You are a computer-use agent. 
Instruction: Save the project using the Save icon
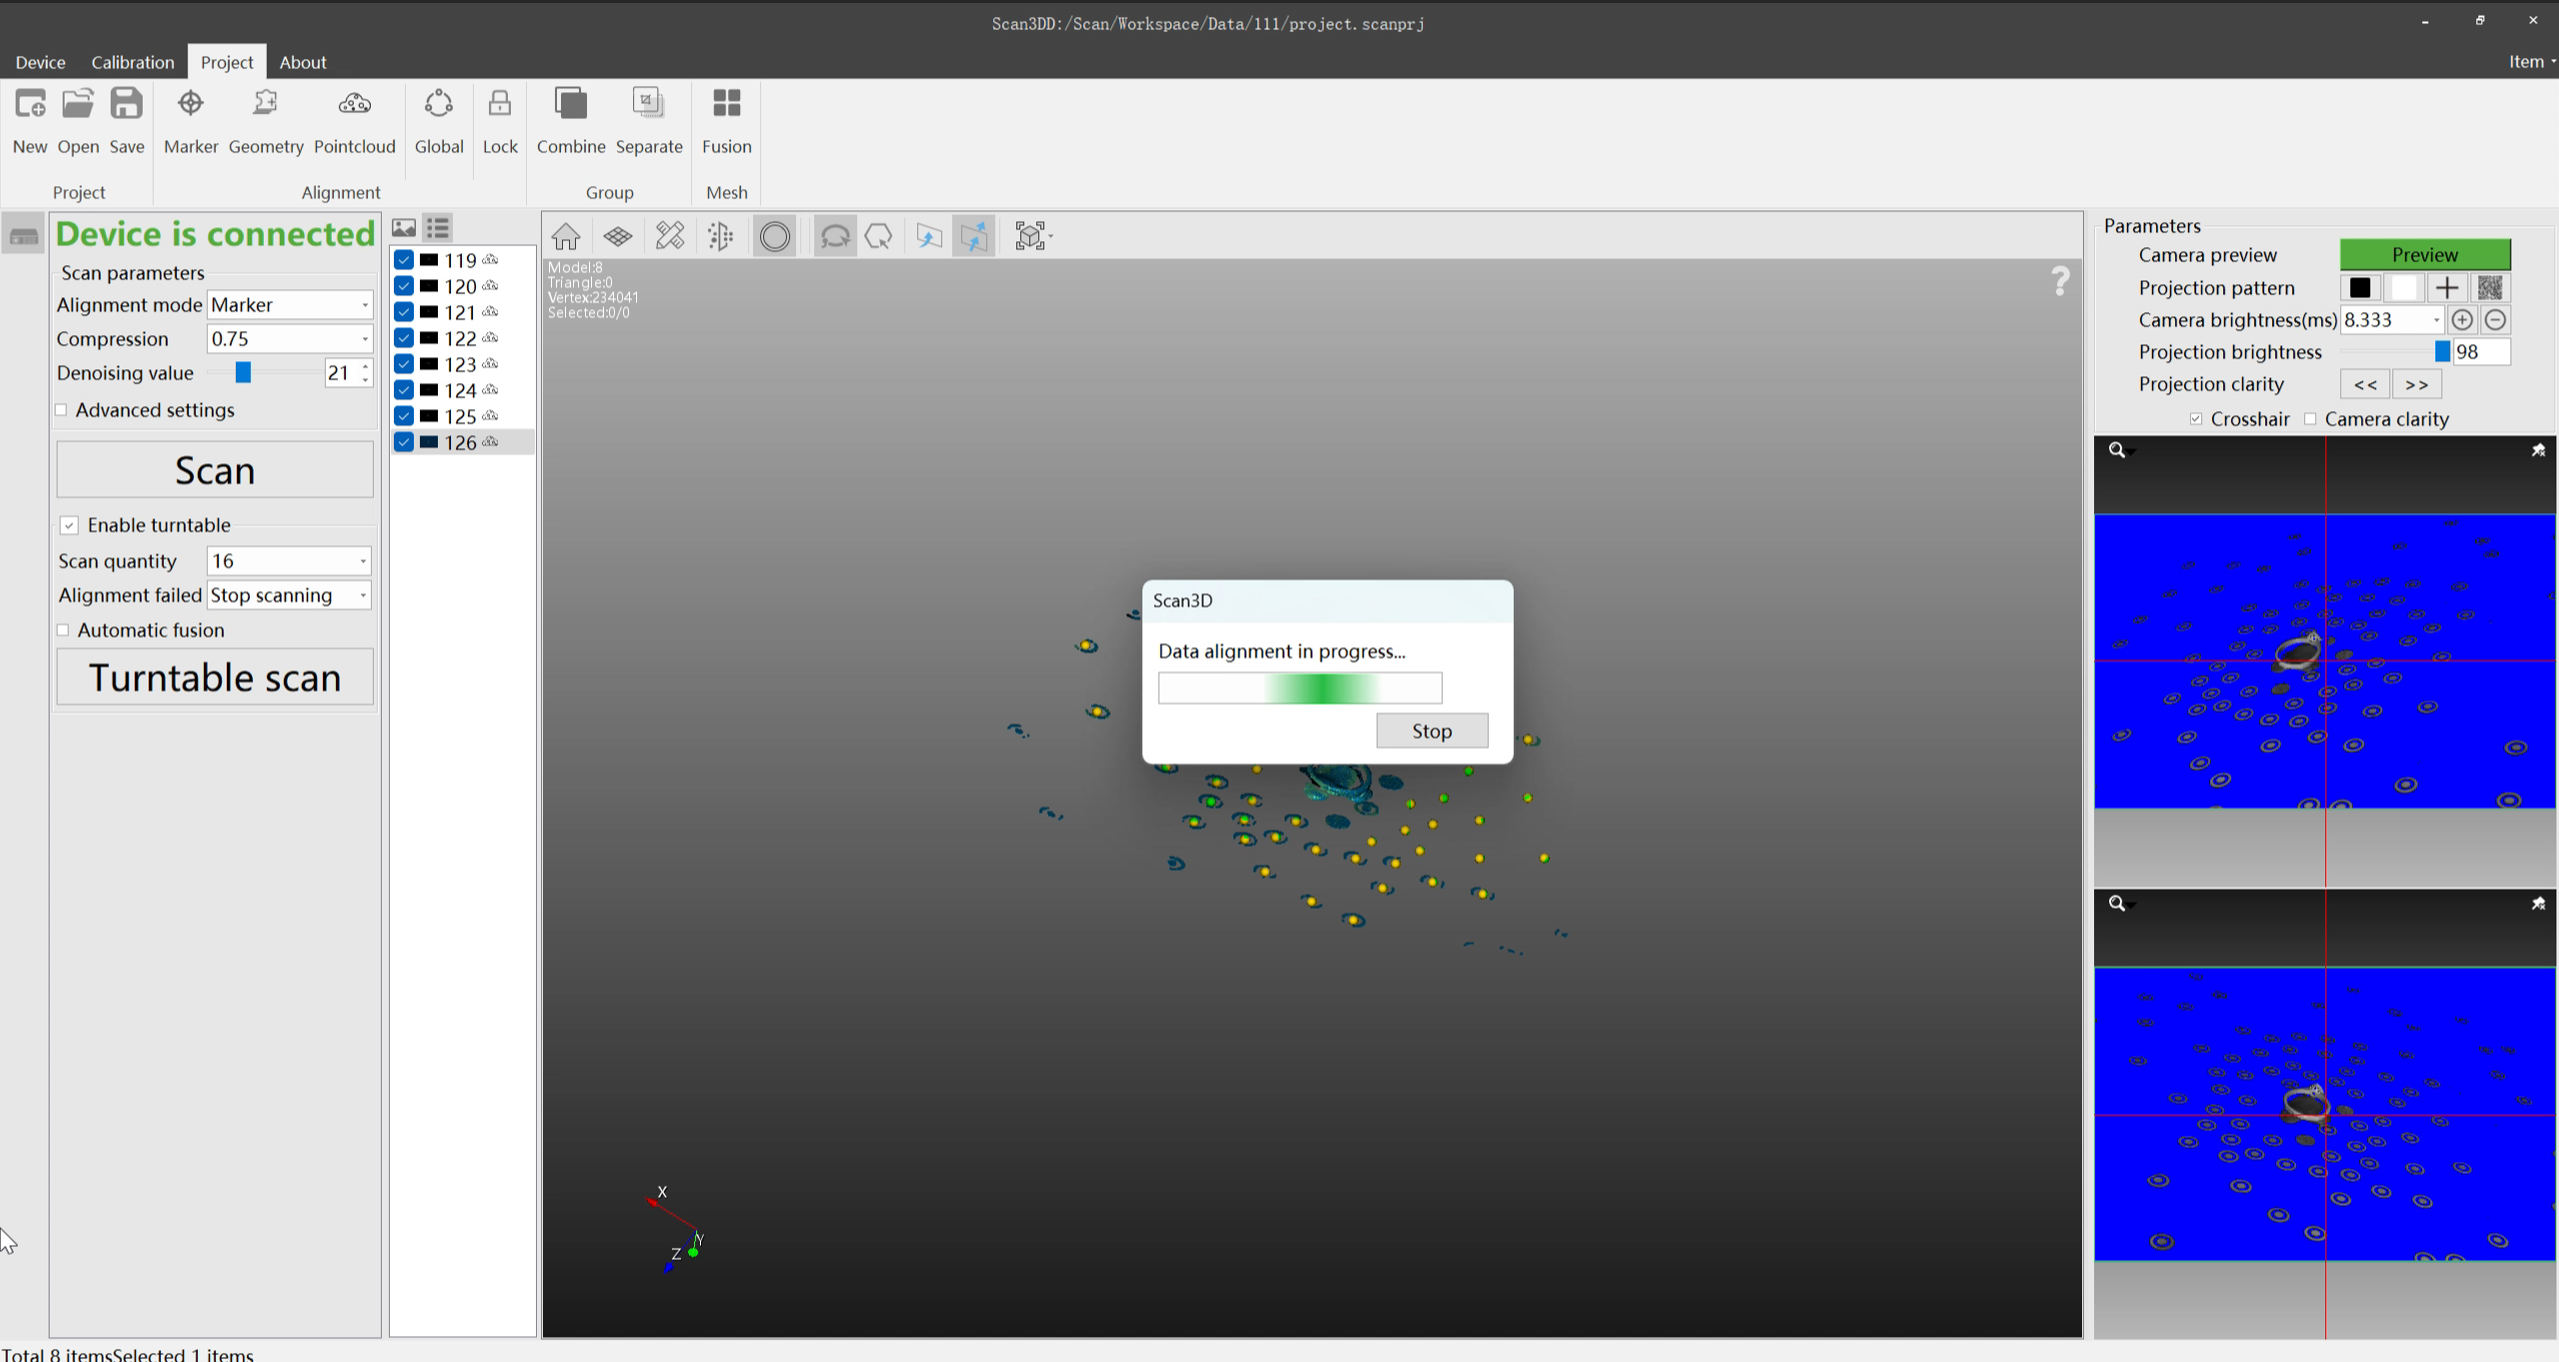127,104
